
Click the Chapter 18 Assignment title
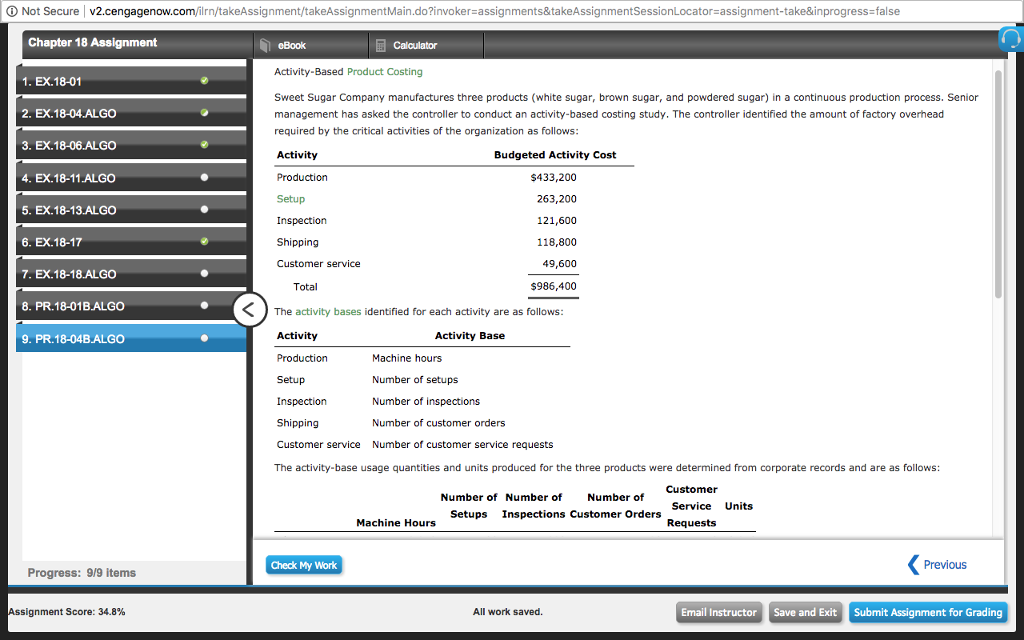(x=93, y=42)
